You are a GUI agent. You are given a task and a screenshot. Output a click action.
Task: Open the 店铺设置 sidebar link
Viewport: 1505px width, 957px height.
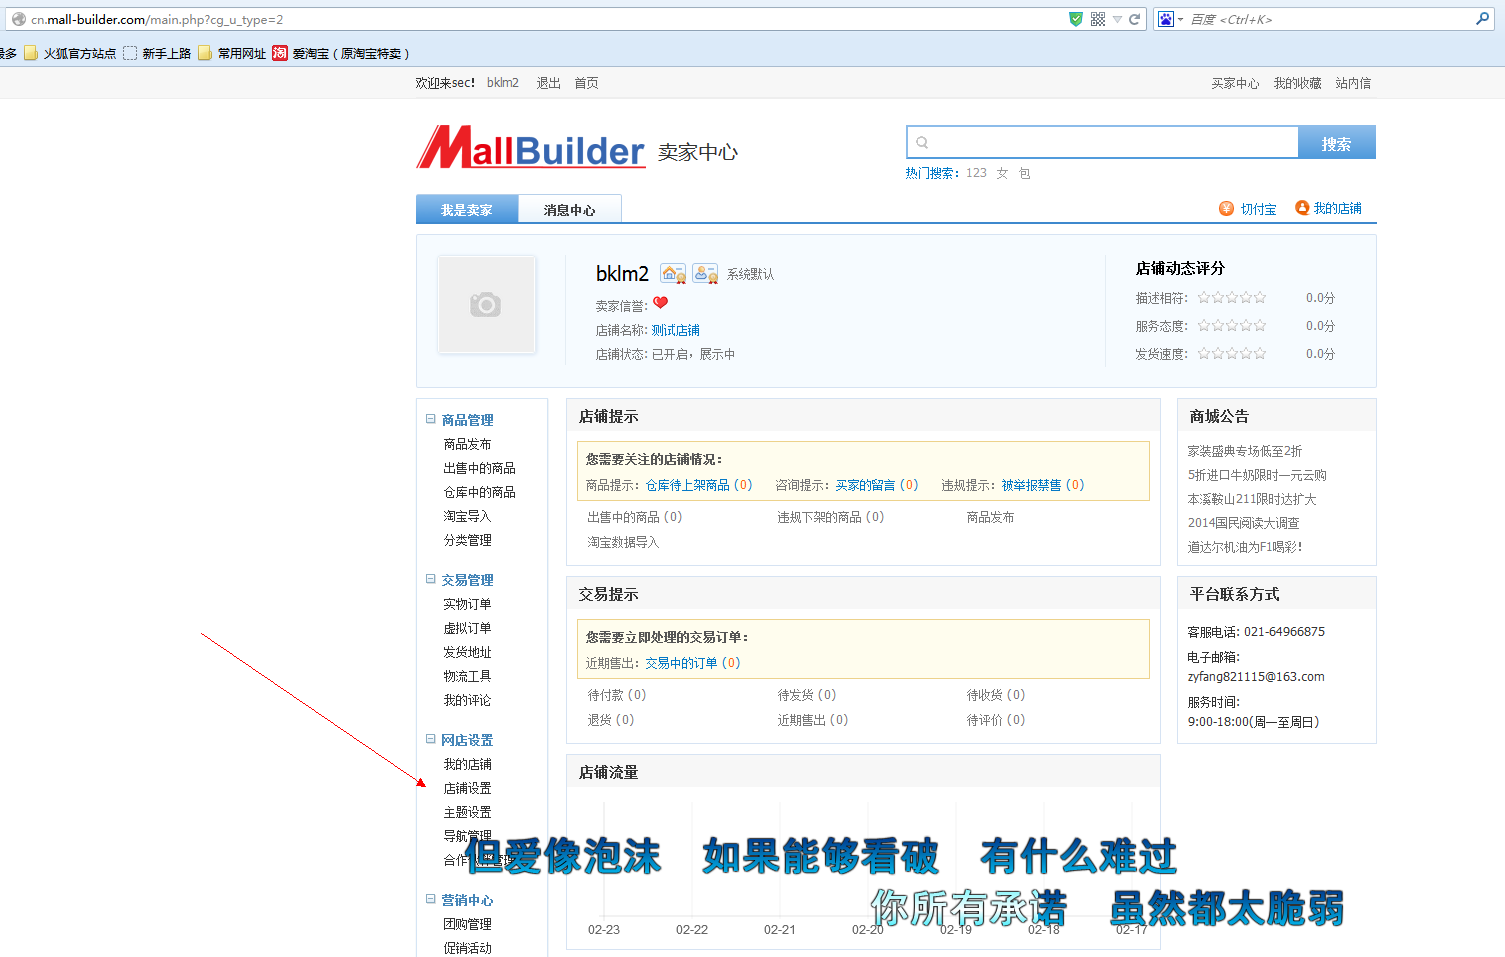click(x=467, y=788)
